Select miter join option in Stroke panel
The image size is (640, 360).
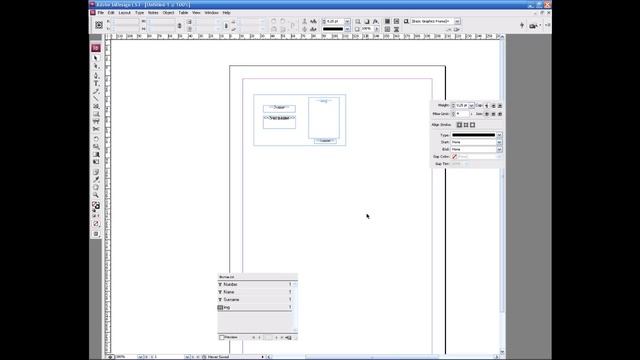pyautogui.click(x=487, y=114)
